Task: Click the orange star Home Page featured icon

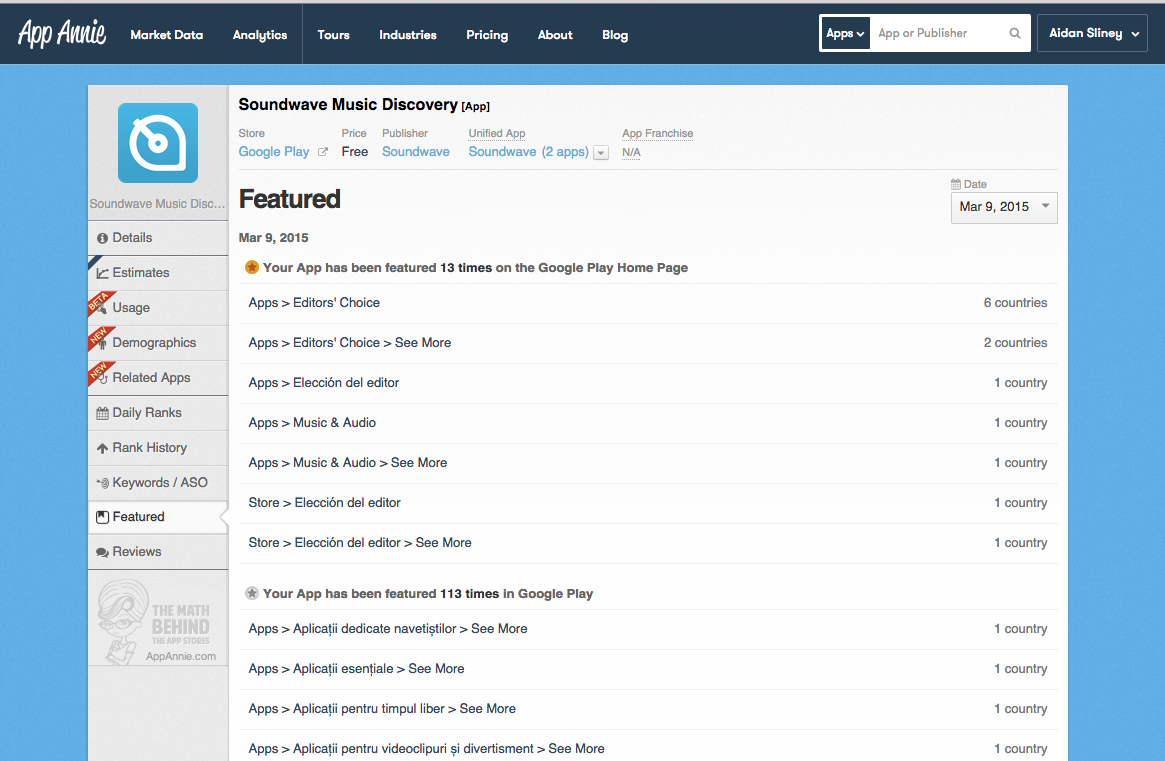Action: (252, 267)
